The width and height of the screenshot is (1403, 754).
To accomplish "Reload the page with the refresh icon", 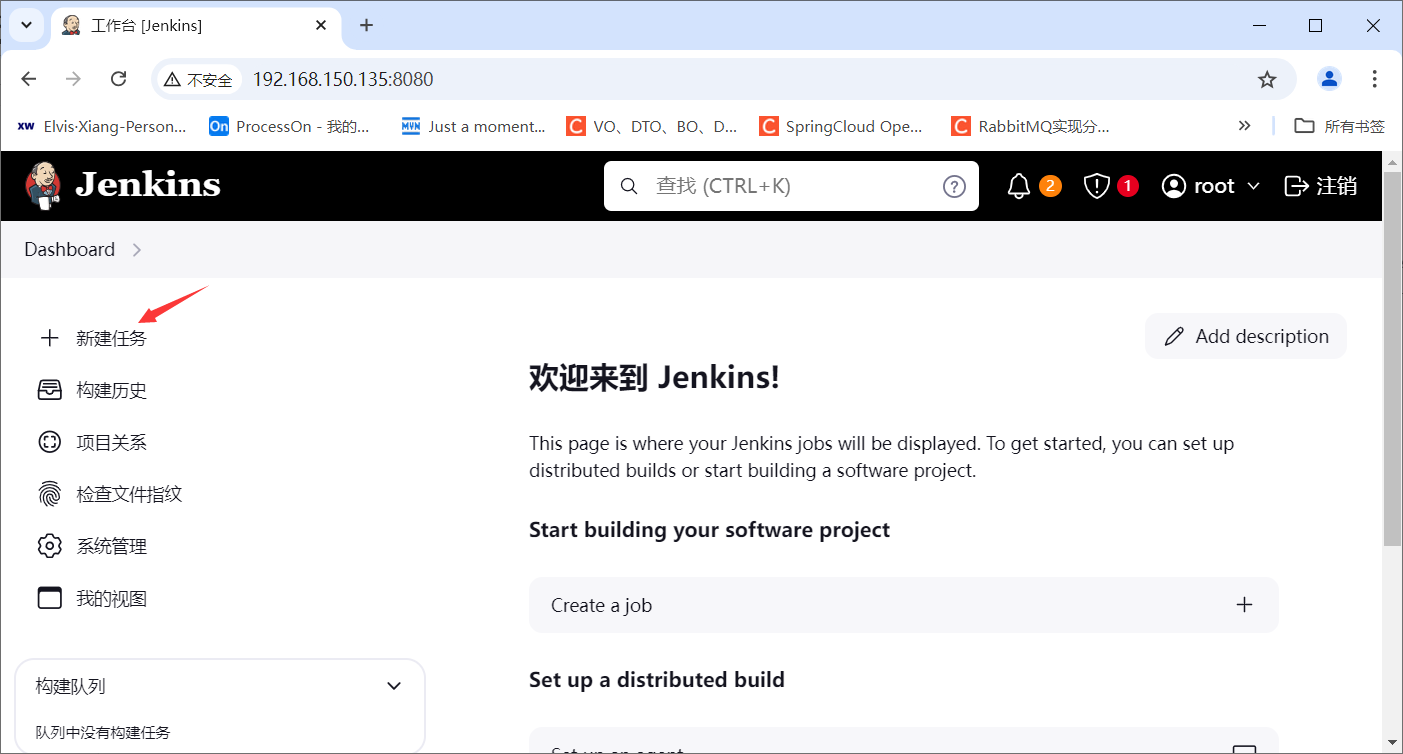I will (118, 79).
